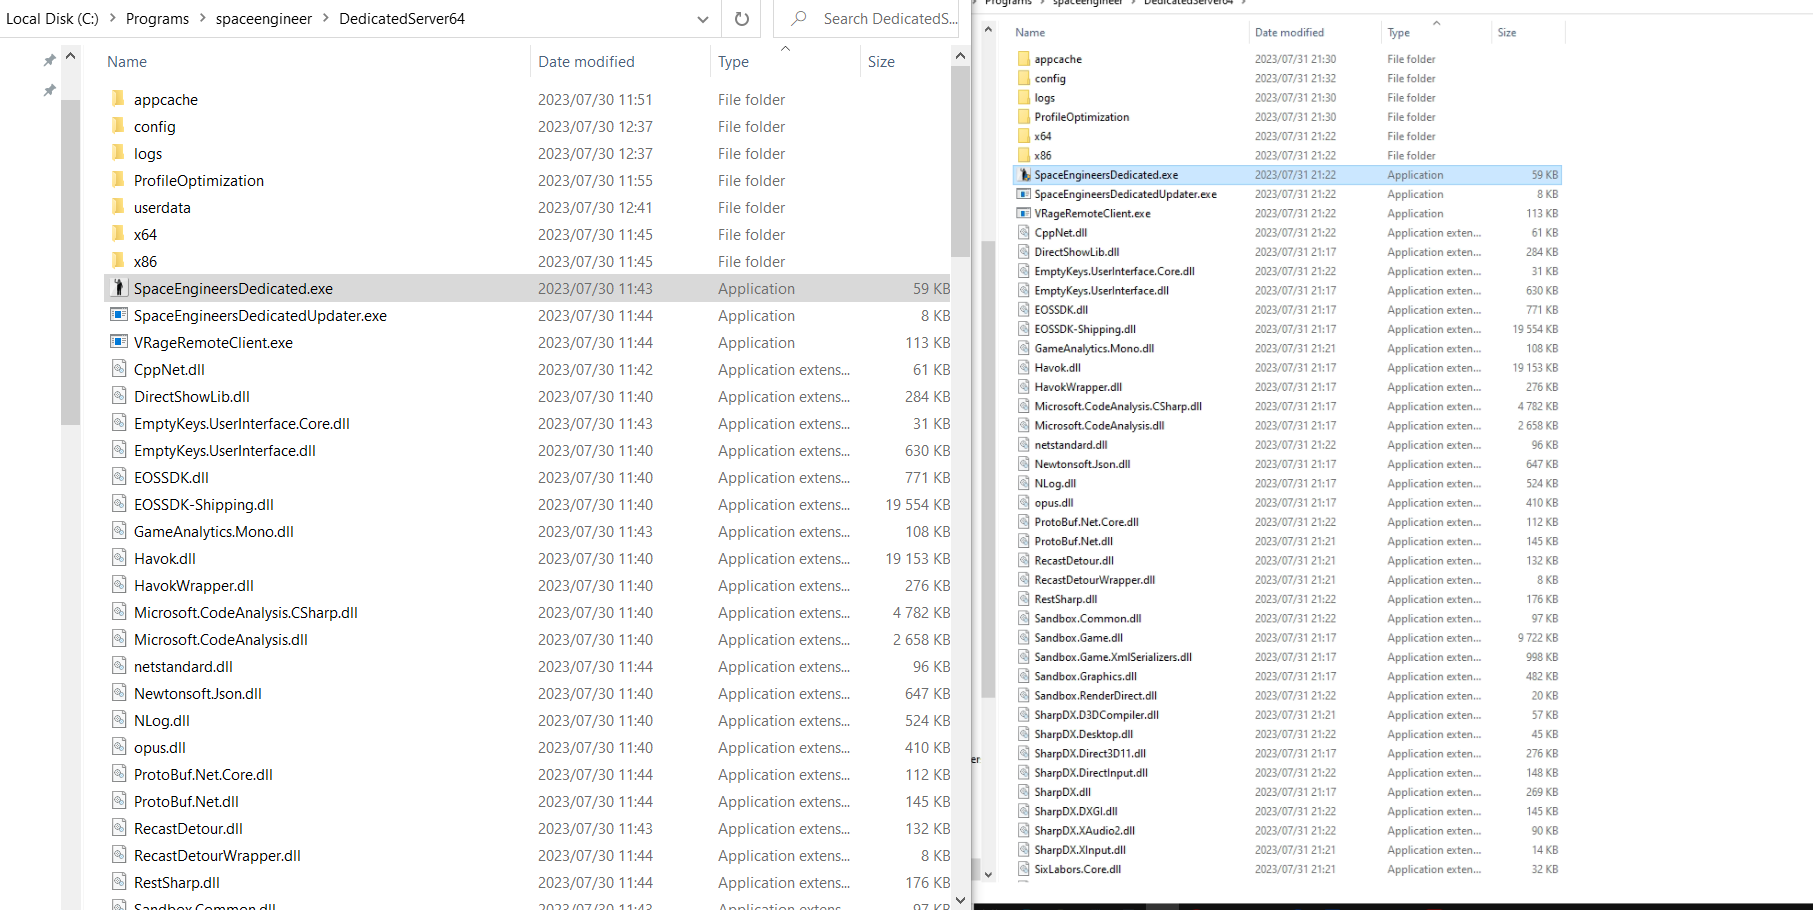
Task: Click the down arrow of right window scrollbar
Action: pyautogui.click(x=988, y=874)
